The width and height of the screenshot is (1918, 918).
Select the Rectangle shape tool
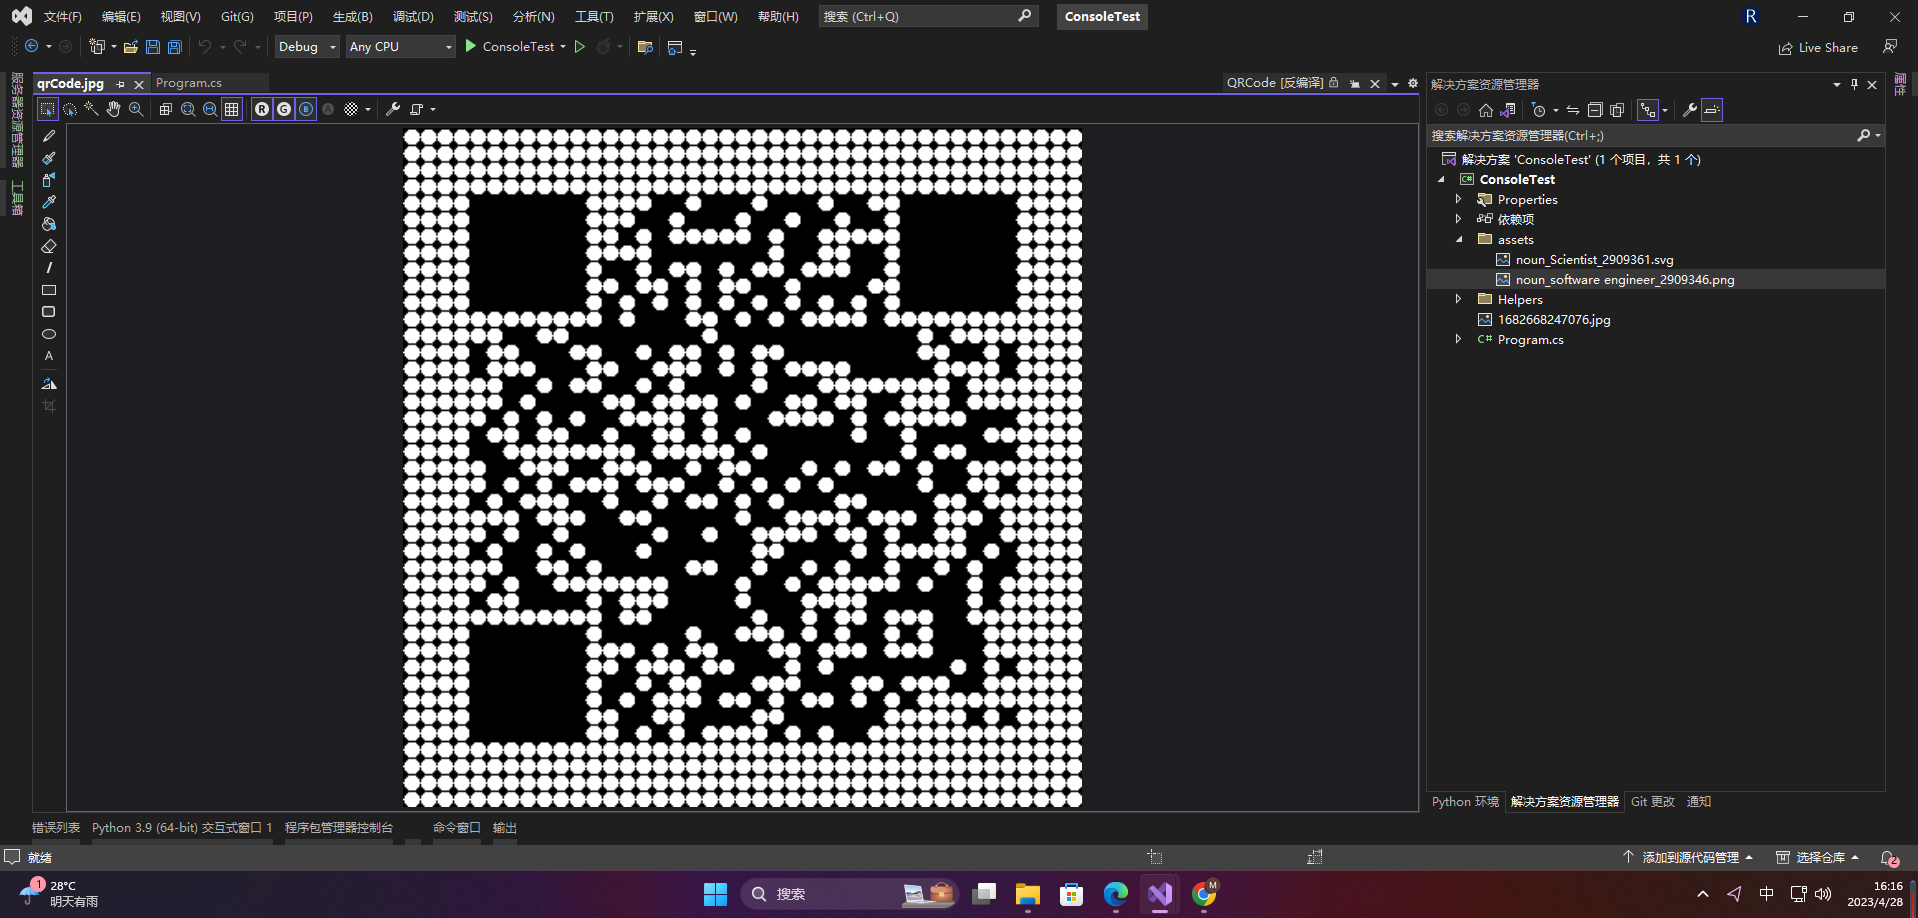(48, 290)
